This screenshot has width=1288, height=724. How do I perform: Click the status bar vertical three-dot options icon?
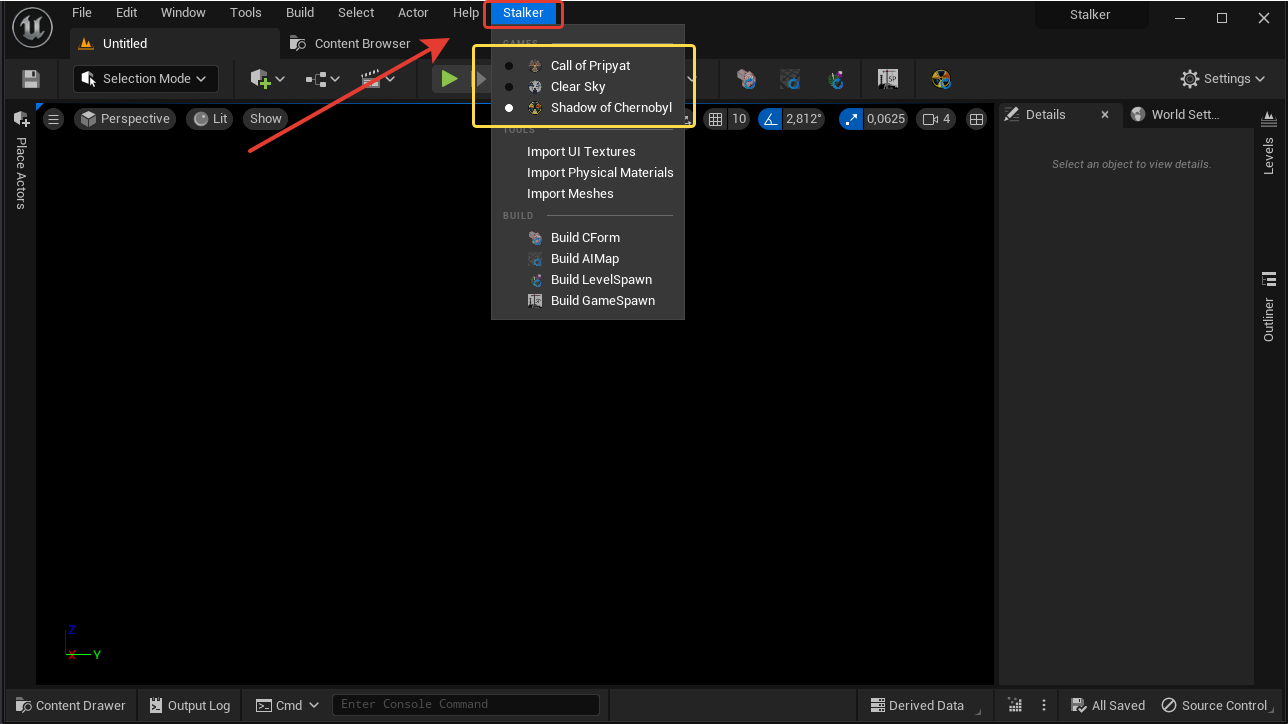(x=1044, y=705)
